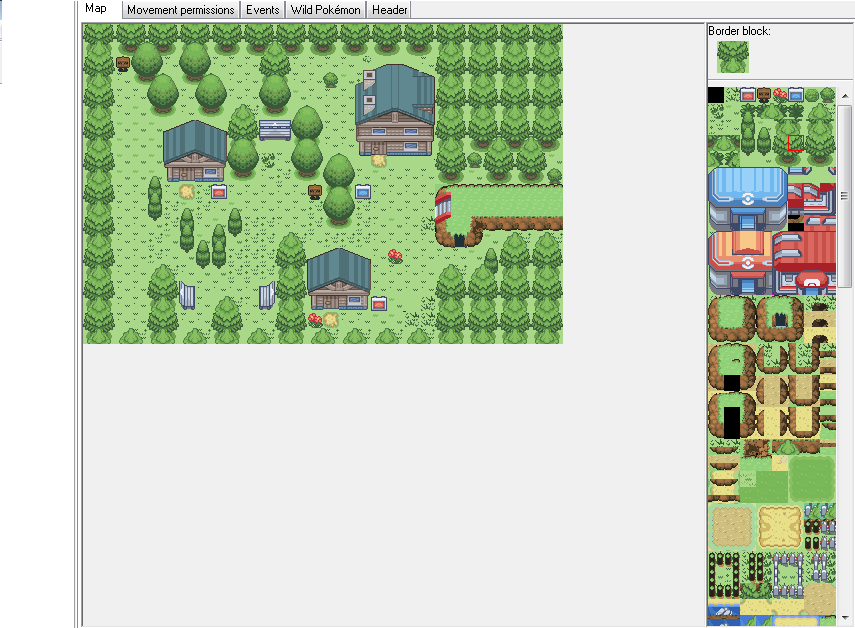Select the black block in the tile palette

(716, 95)
